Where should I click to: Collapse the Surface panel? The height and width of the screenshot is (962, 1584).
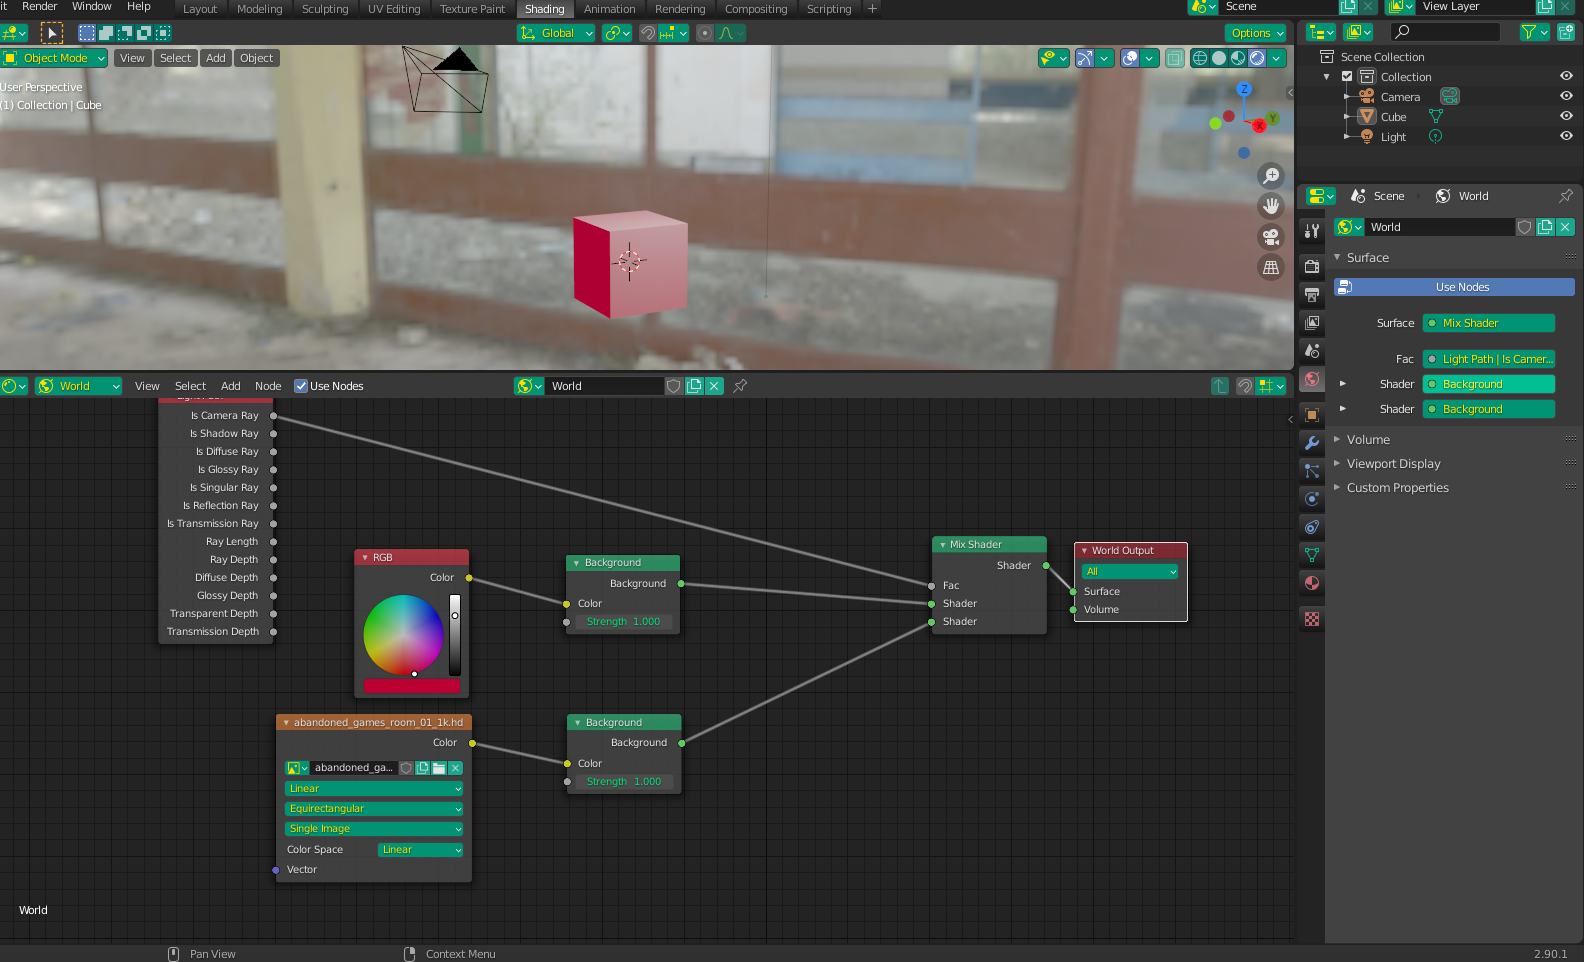pyautogui.click(x=1367, y=258)
